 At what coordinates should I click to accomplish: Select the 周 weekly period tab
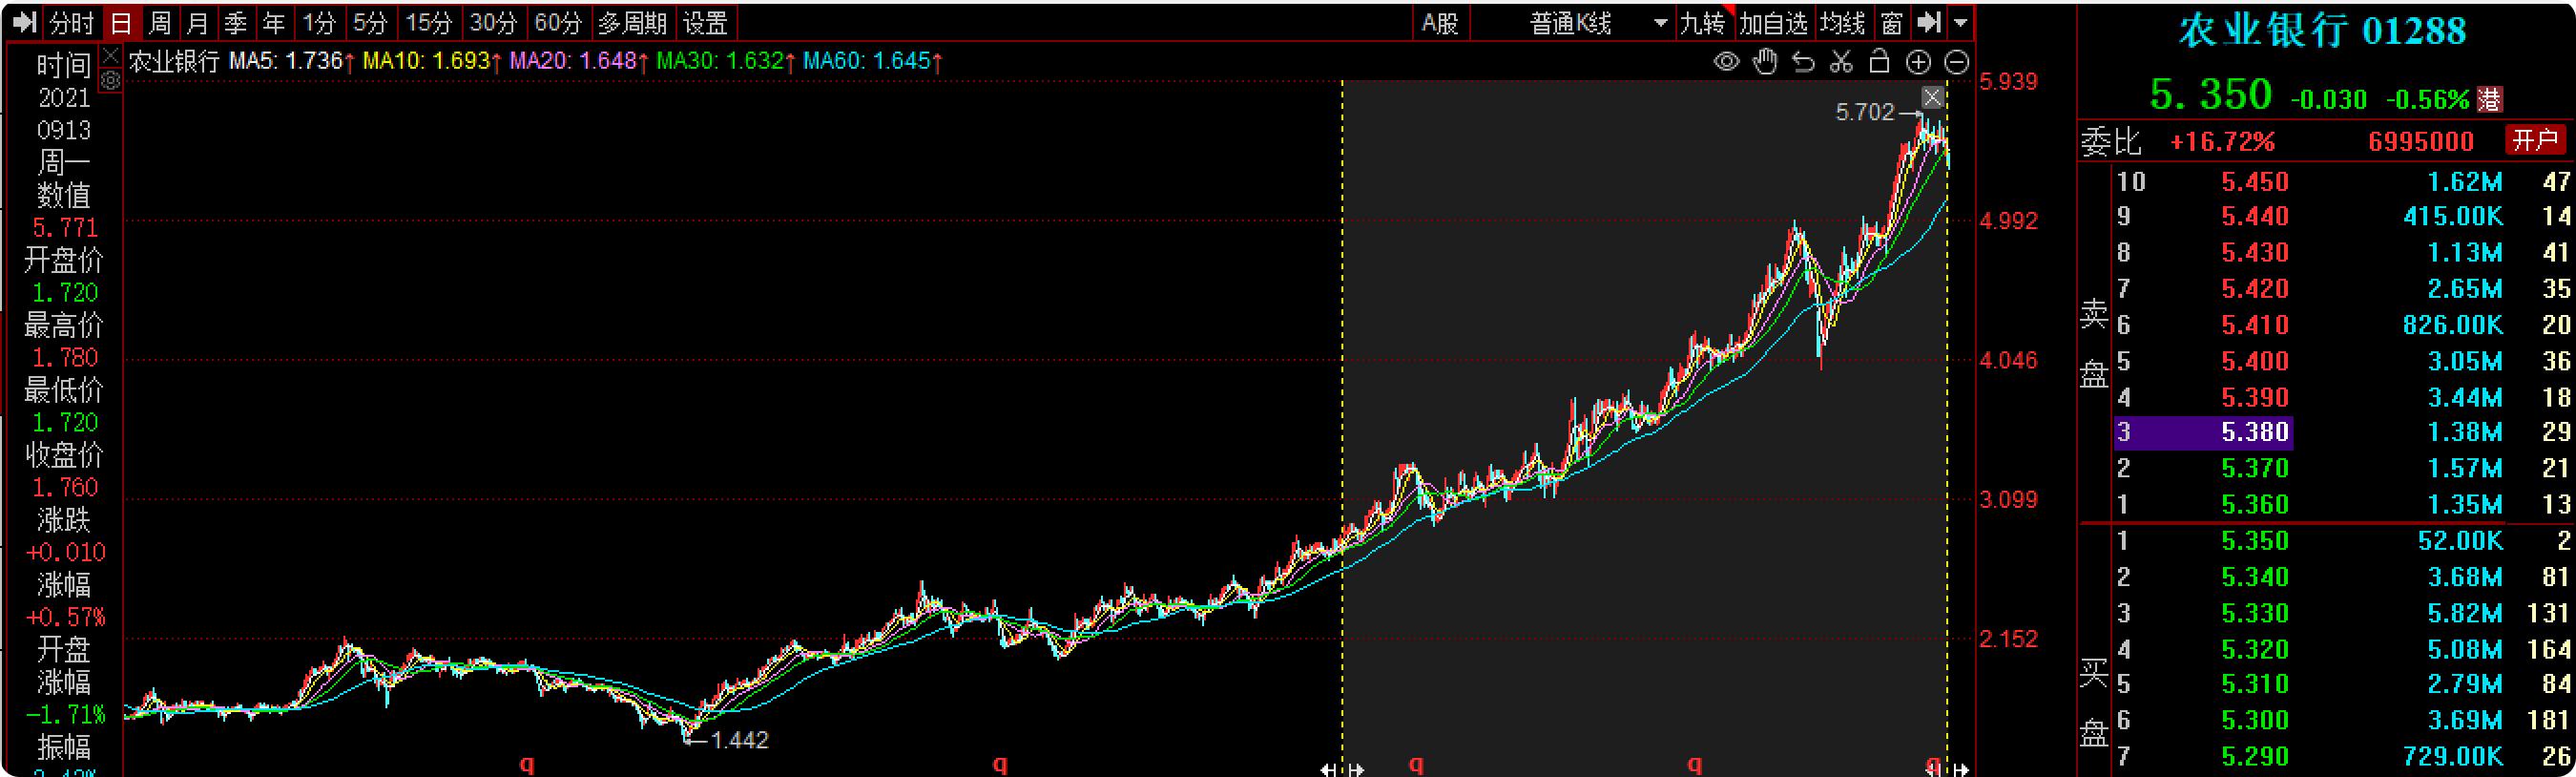pos(160,22)
